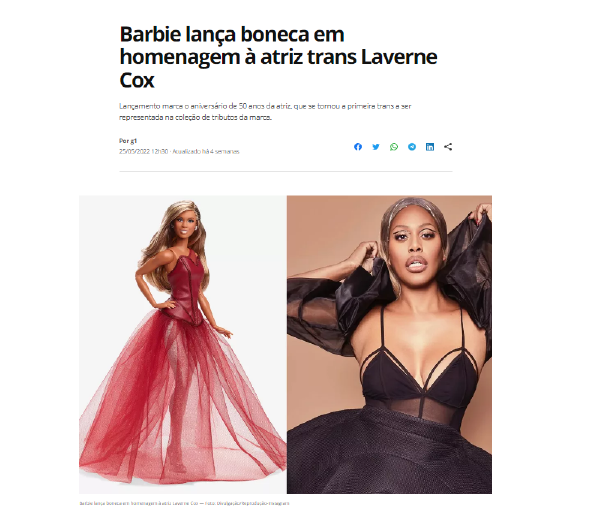Select the 25/05/2022 12h30 publication date
The height and width of the screenshot is (528, 598).
pyautogui.click(x=143, y=151)
